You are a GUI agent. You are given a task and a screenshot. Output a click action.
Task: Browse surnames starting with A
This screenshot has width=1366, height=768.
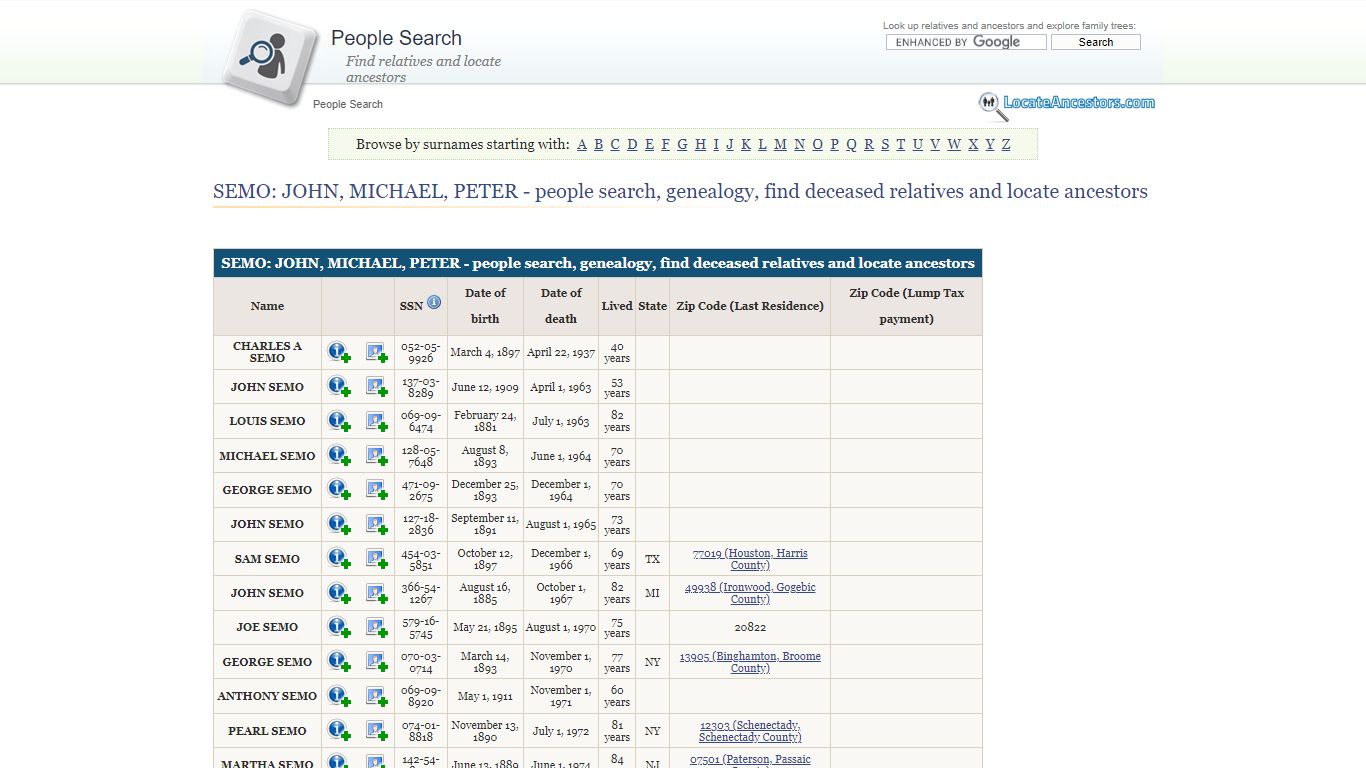[x=582, y=144]
